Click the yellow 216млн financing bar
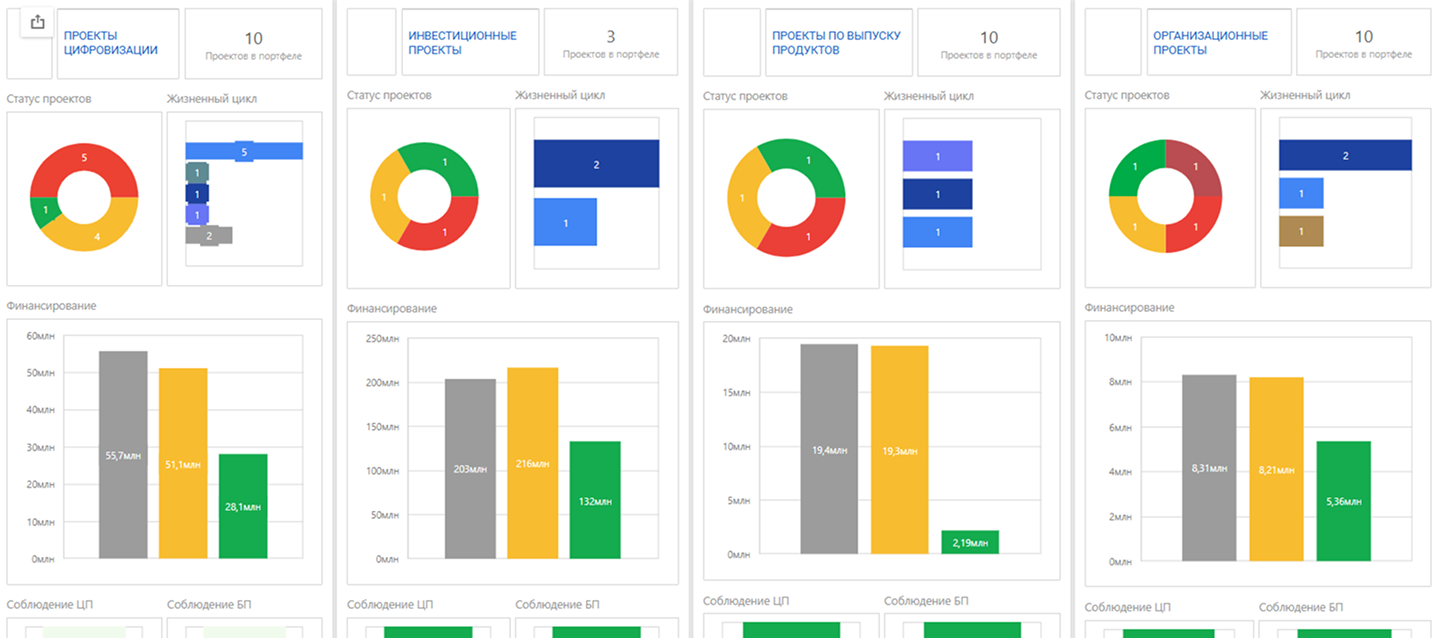Image resolution: width=1440 pixels, height=638 pixels. tap(532, 463)
